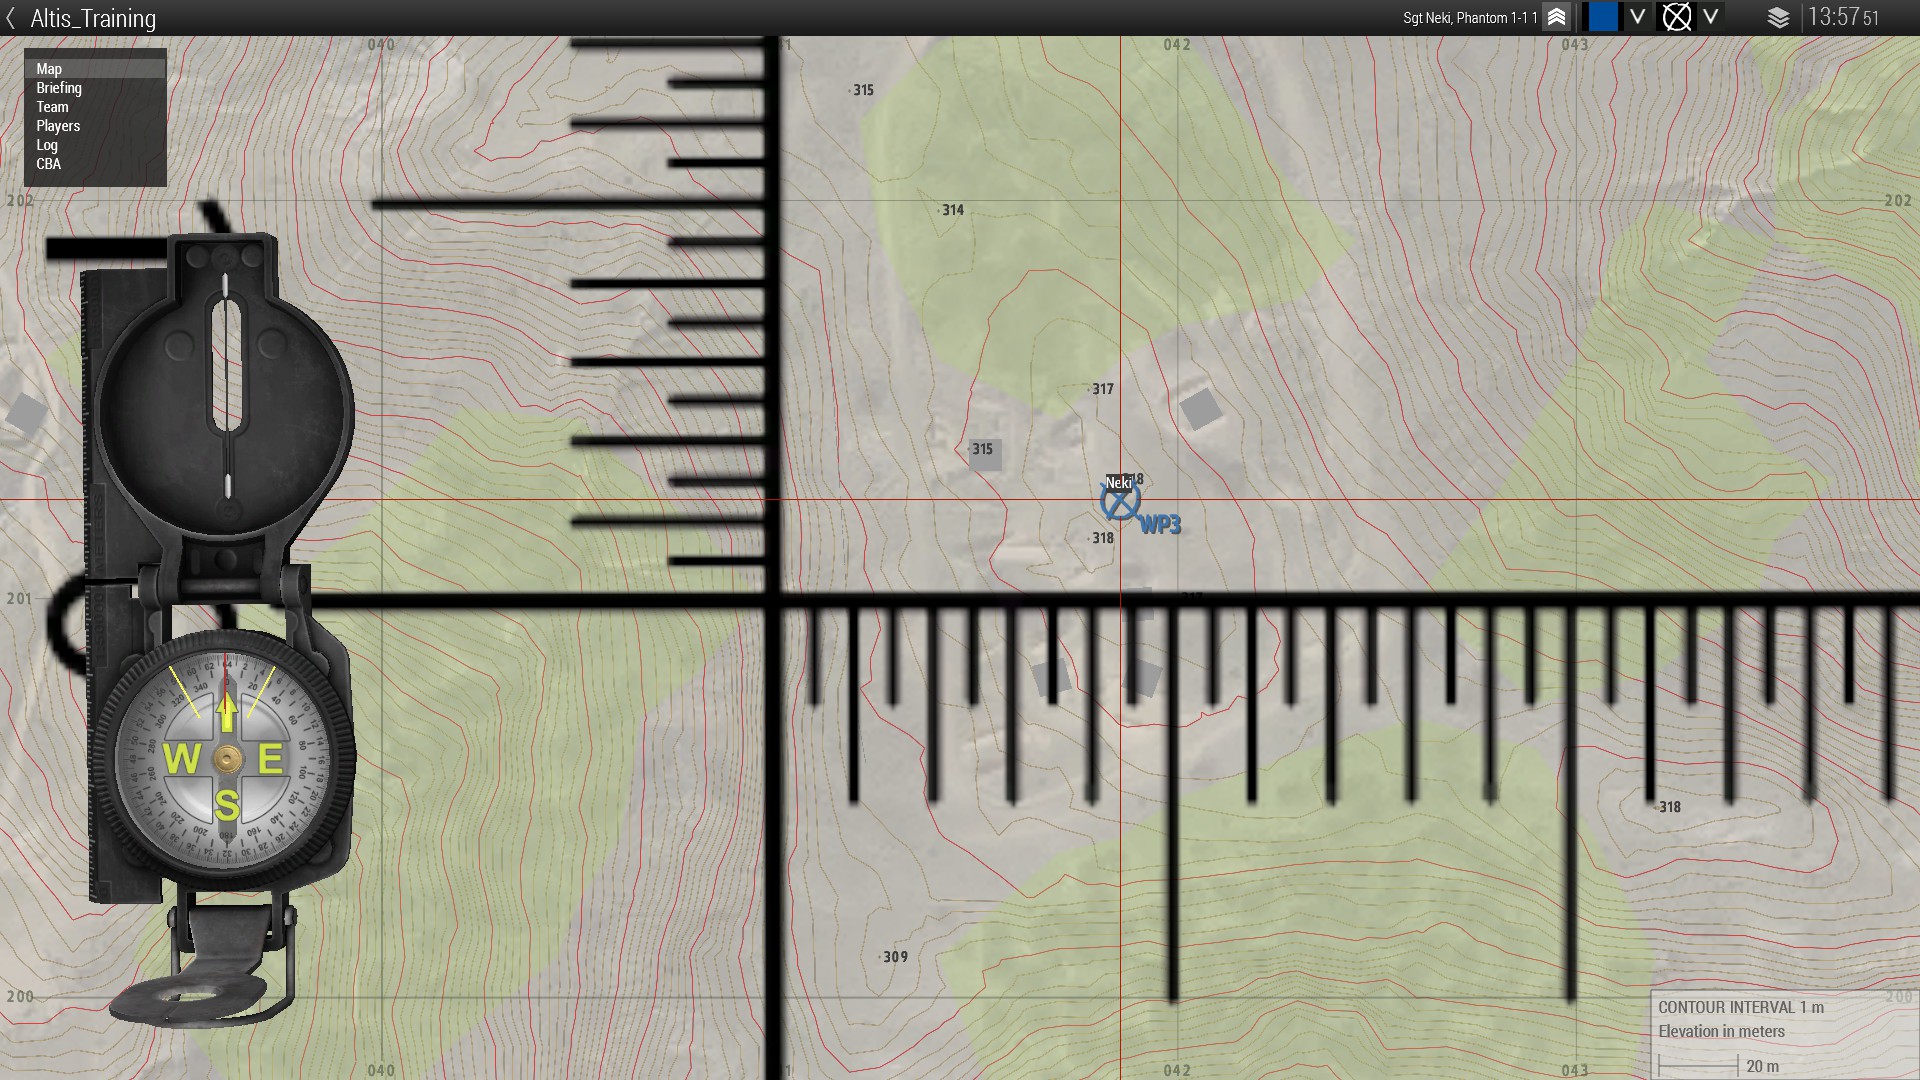Select the Map menu entry
This screenshot has height=1080, width=1920.
(50, 69)
